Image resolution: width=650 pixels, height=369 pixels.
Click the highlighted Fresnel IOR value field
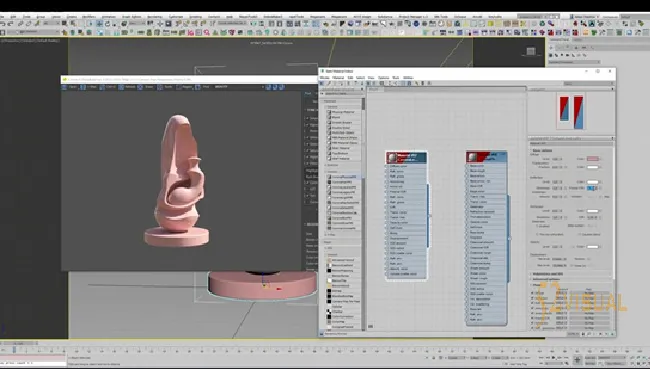tap(592, 188)
